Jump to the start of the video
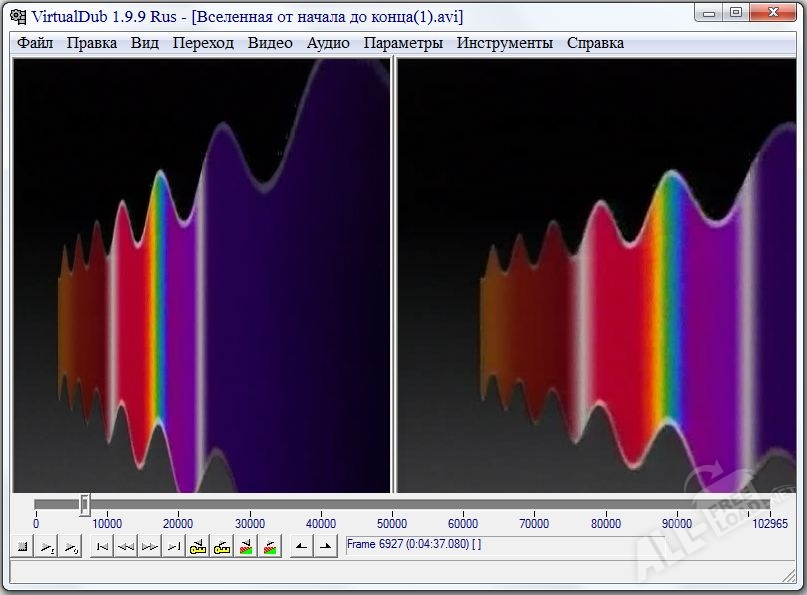 101,547
